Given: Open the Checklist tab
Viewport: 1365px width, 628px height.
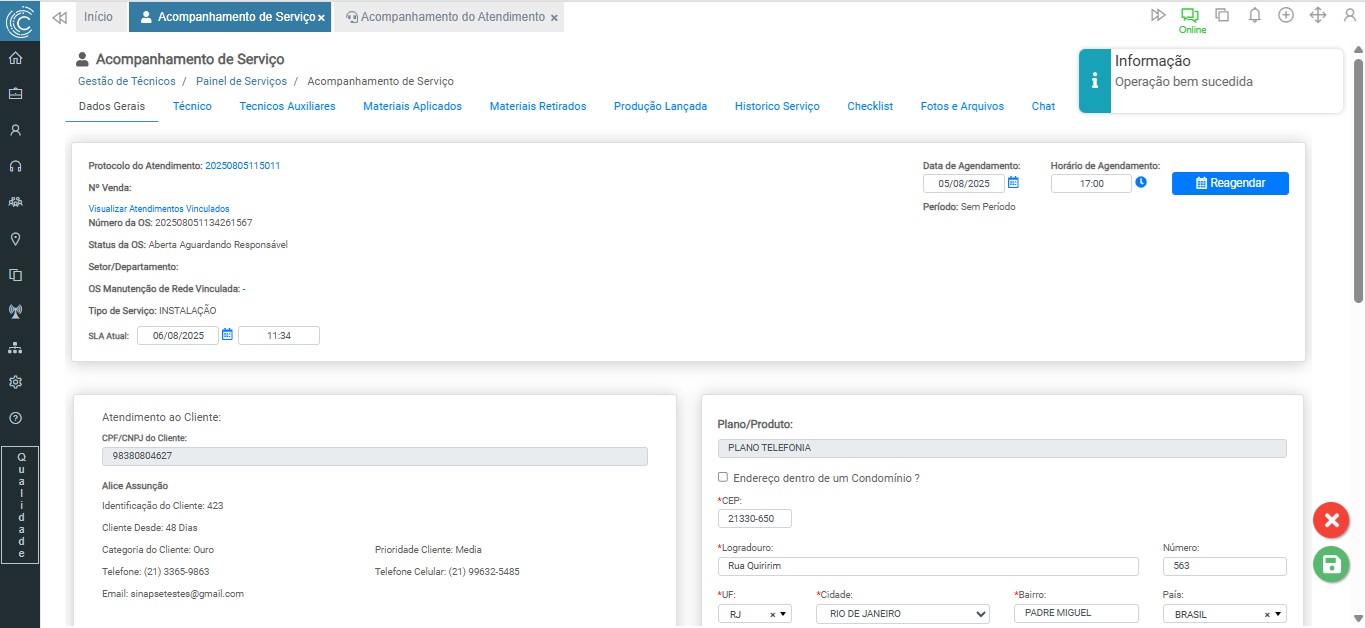Looking at the screenshot, I should (869, 106).
